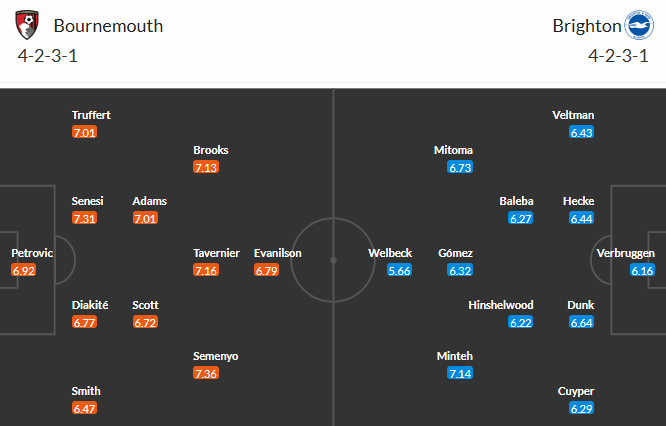Image resolution: width=666 pixels, height=426 pixels.
Task: Click Dunk's 6.64 rating badge
Action: [x=581, y=322]
